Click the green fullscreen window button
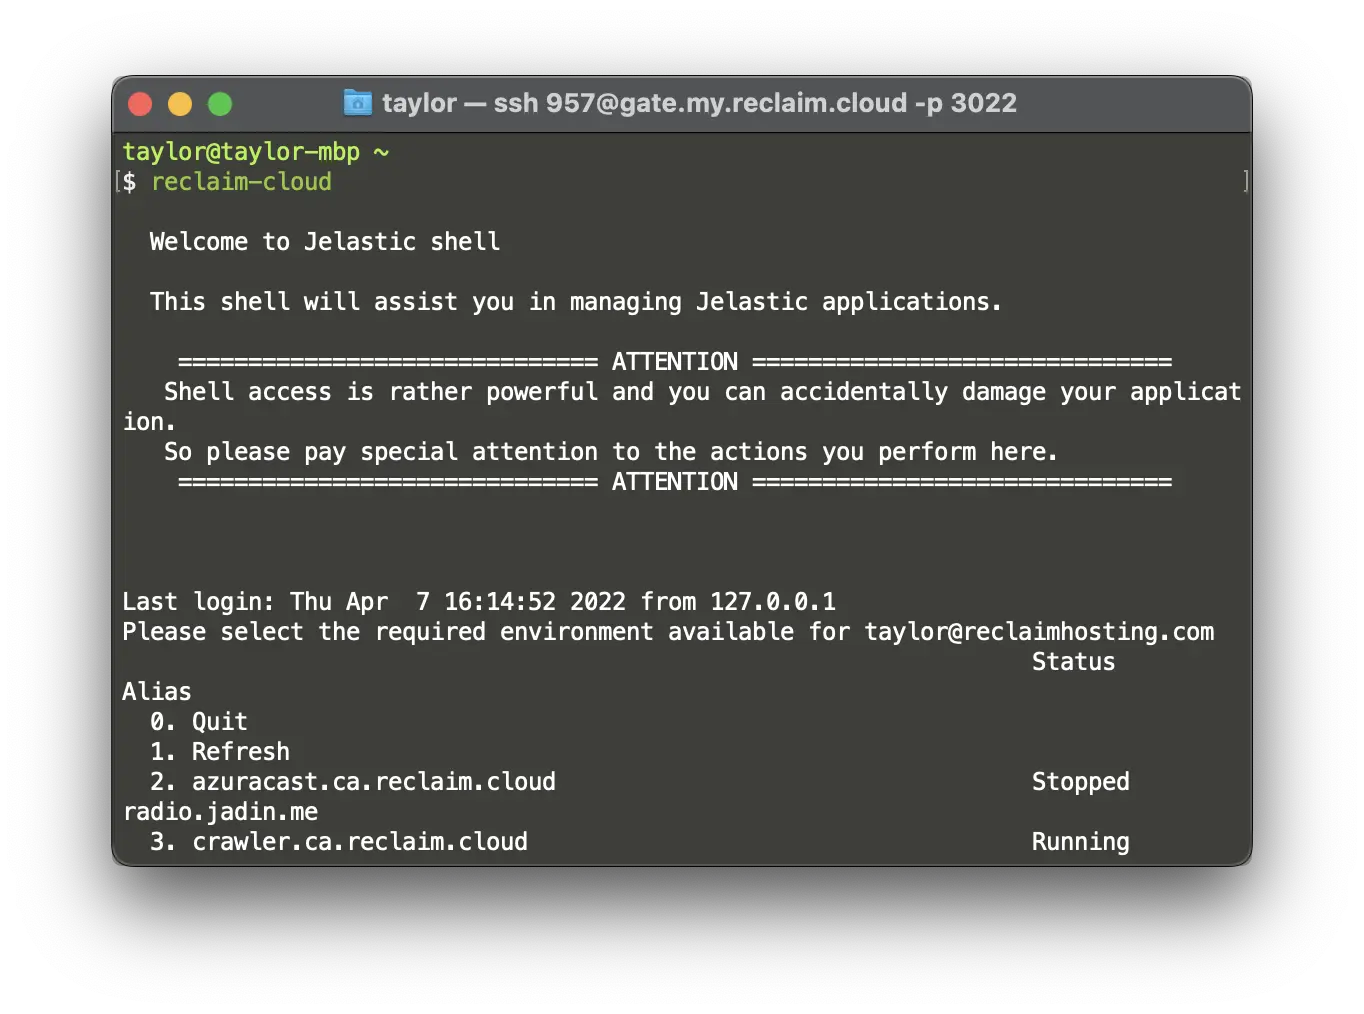The width and height of the screenshot is (1364, 1014). [220, 104]
